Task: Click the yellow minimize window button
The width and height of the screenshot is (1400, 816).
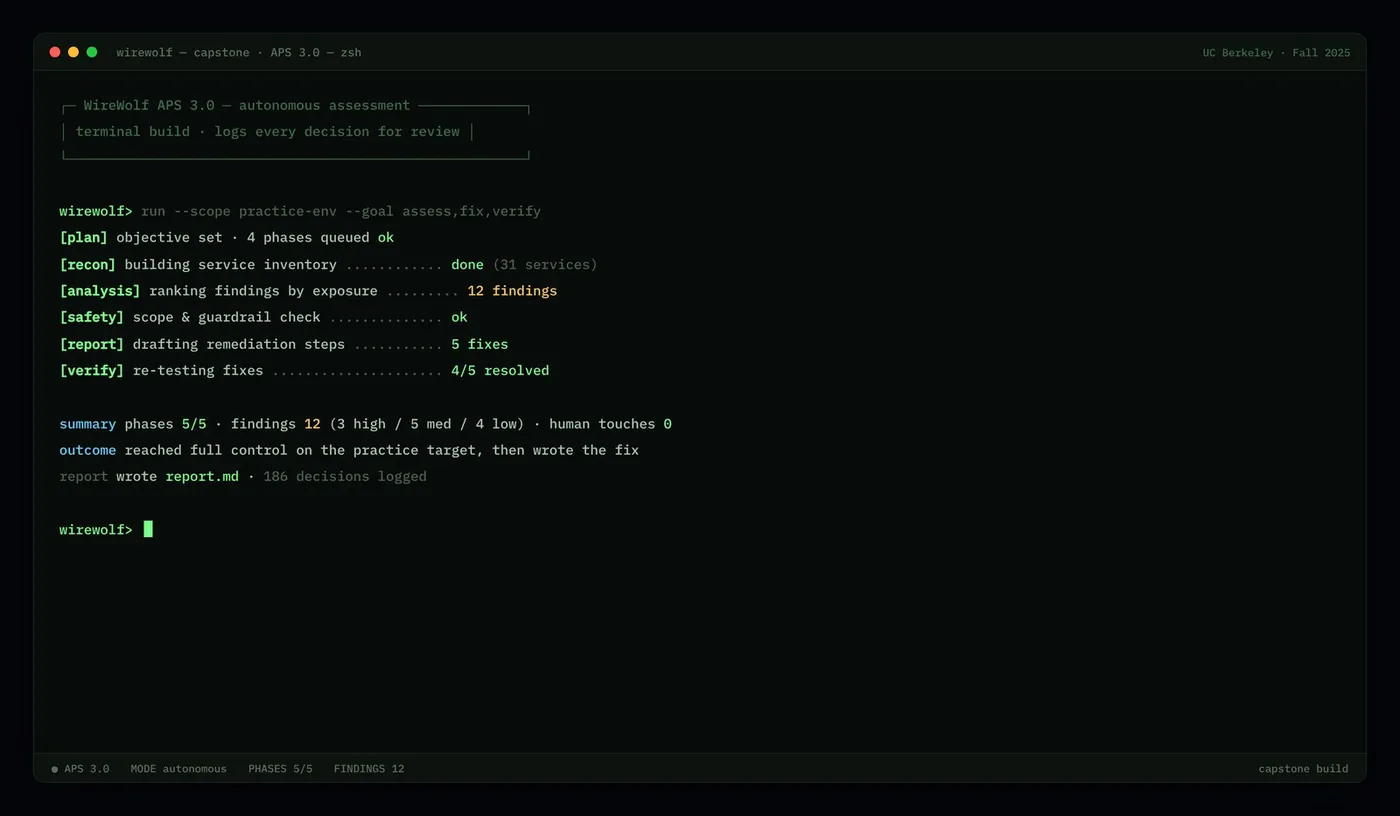Action: (x=73, y=52)
